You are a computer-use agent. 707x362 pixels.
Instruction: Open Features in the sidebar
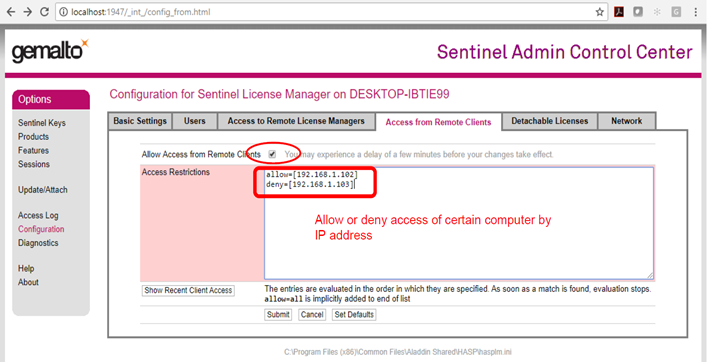tap(33, 150)
